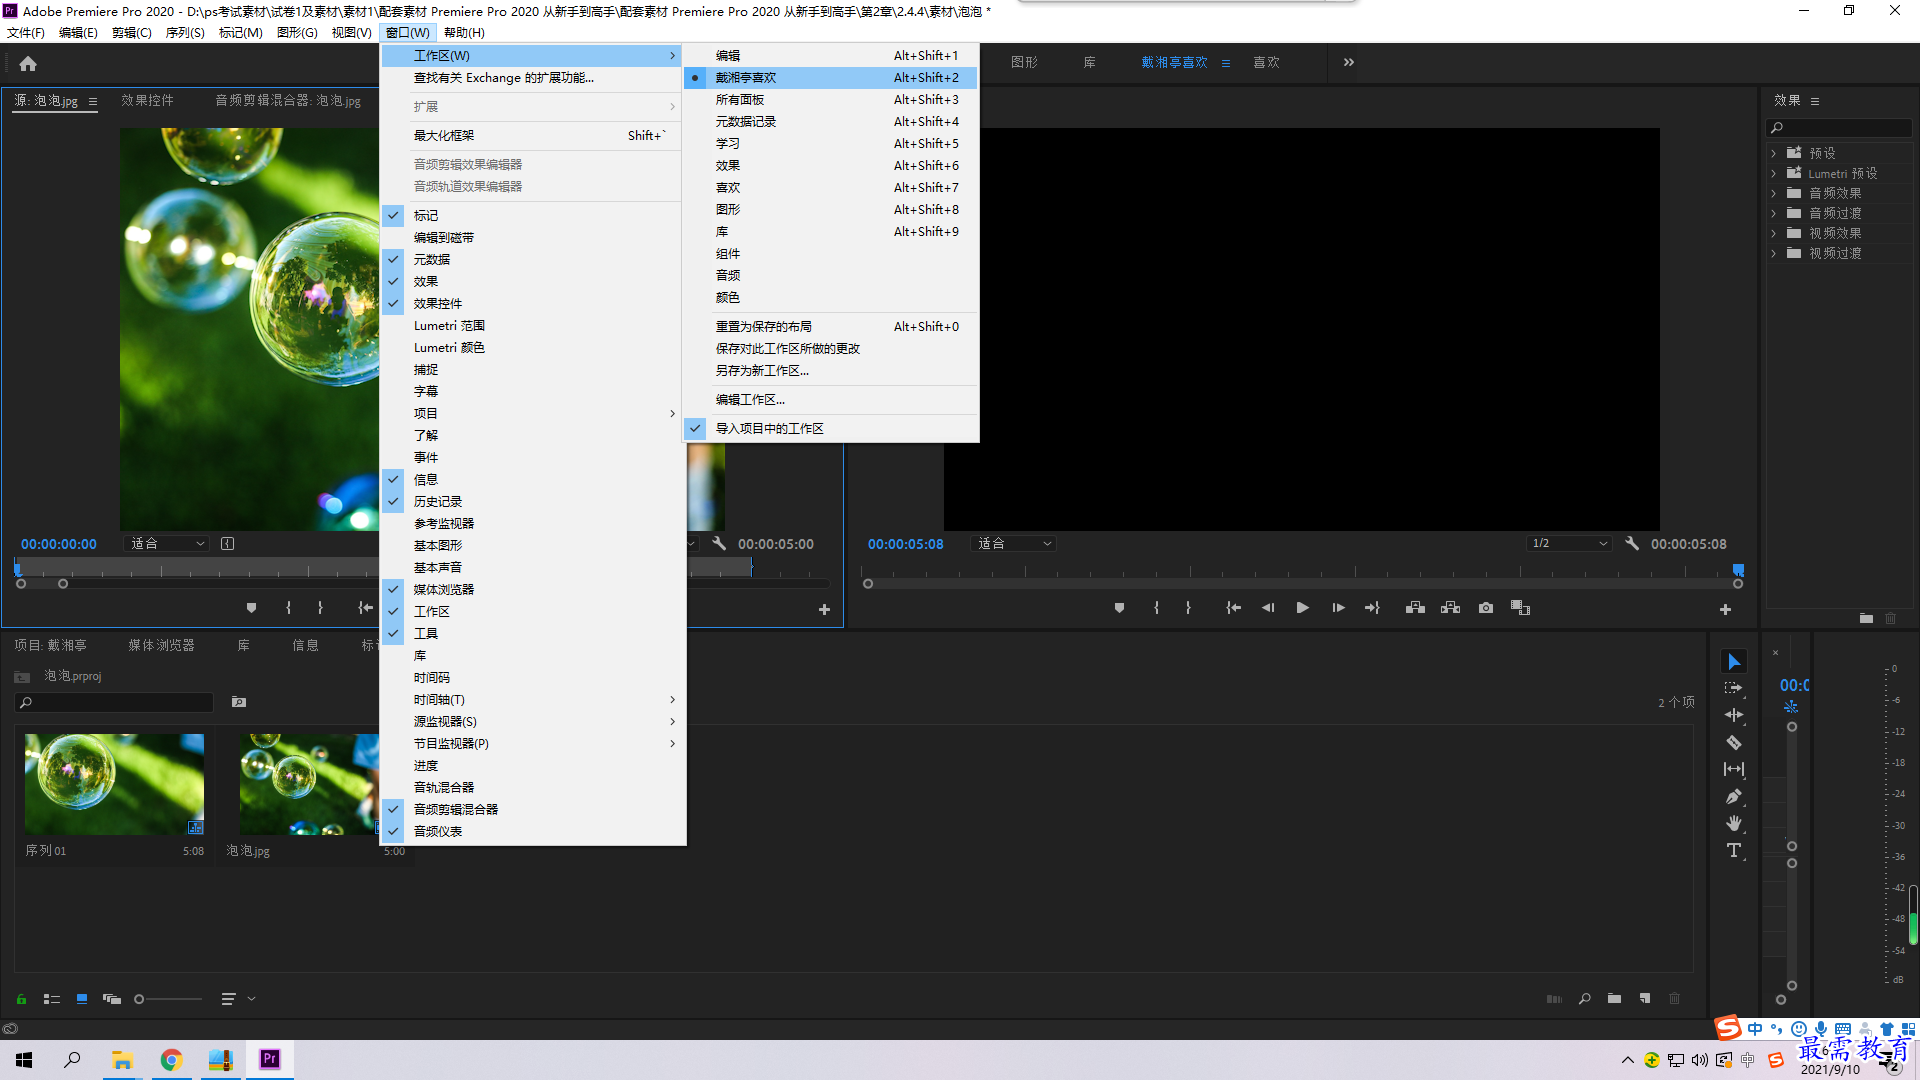The height and width of the screenshot is (1080, 1920).
Task: Expand the 视频过渡 folder
Action: [1774, 253]
